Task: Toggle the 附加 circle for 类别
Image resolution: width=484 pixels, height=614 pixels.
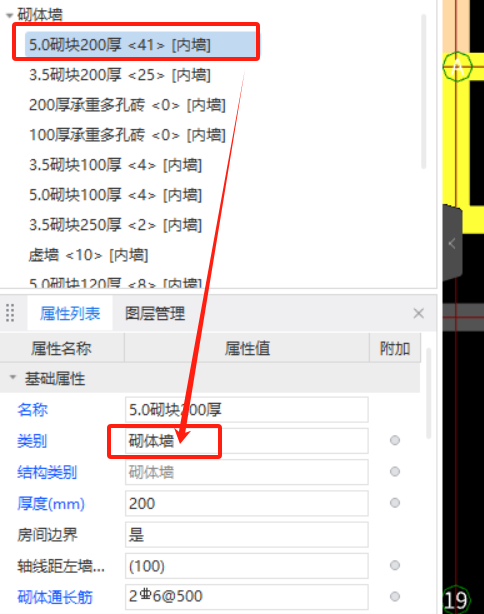Action: click(395, 441)
